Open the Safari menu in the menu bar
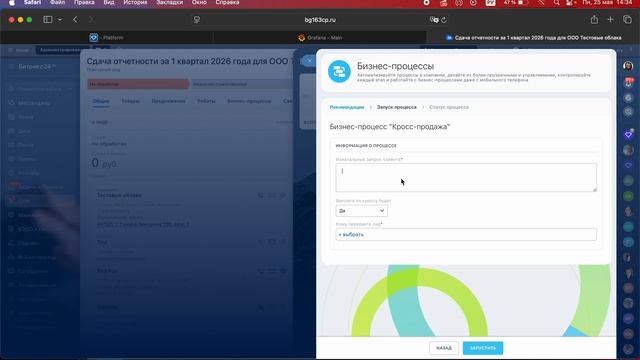 pos(32,2)
